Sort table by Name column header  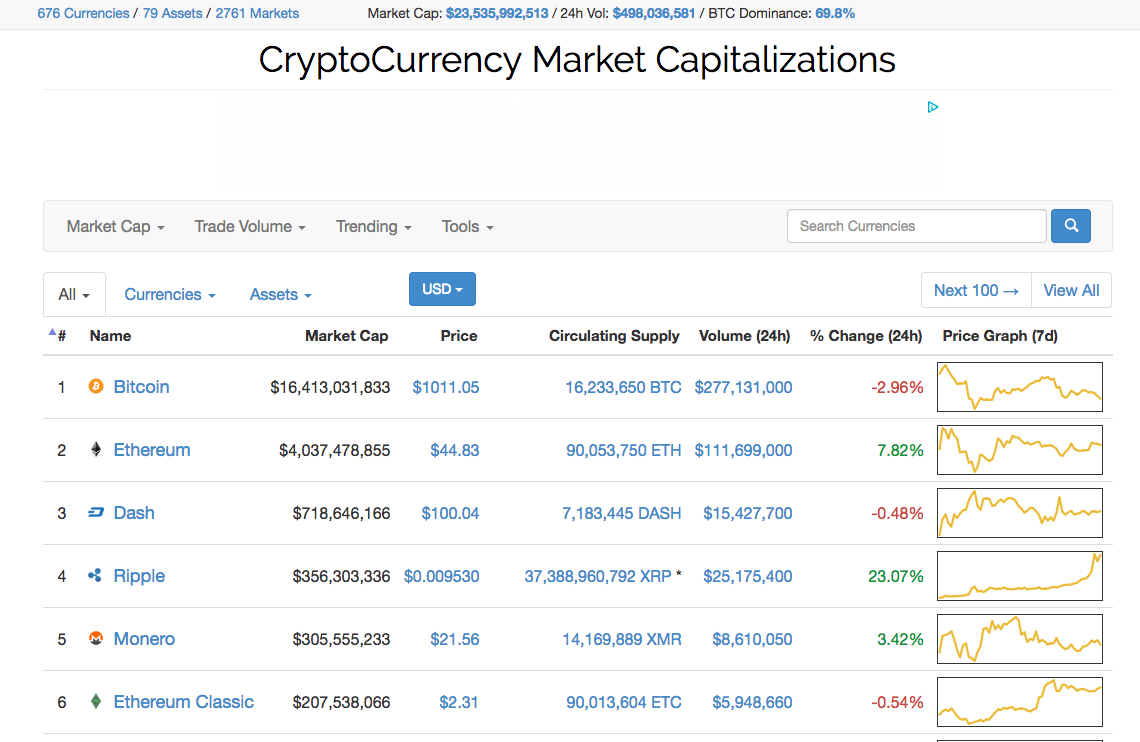(111, 336)
